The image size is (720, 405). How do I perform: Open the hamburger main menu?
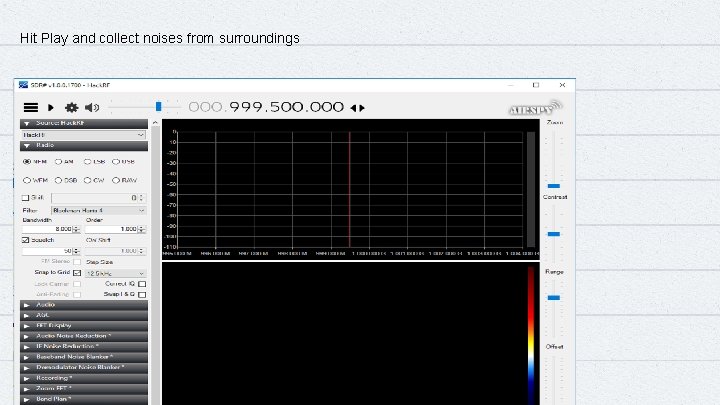click(31, 107)
